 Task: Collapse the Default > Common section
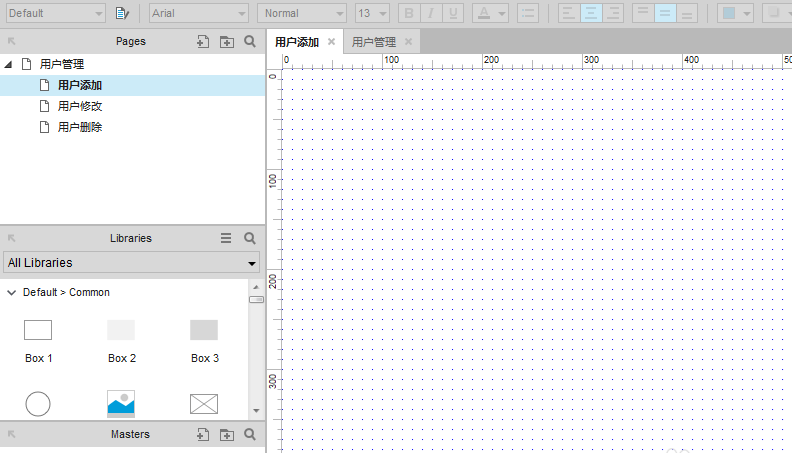pyautogui.click(x=11, y=292)
